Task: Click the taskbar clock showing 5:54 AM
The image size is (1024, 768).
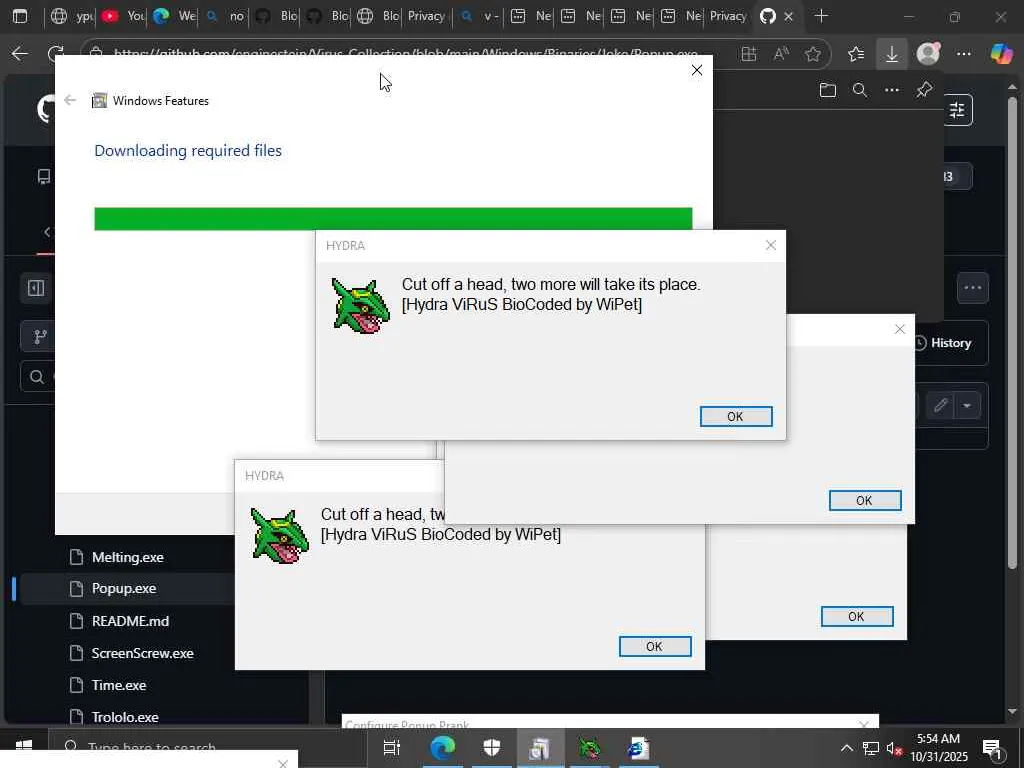Action: pos(938,748)
